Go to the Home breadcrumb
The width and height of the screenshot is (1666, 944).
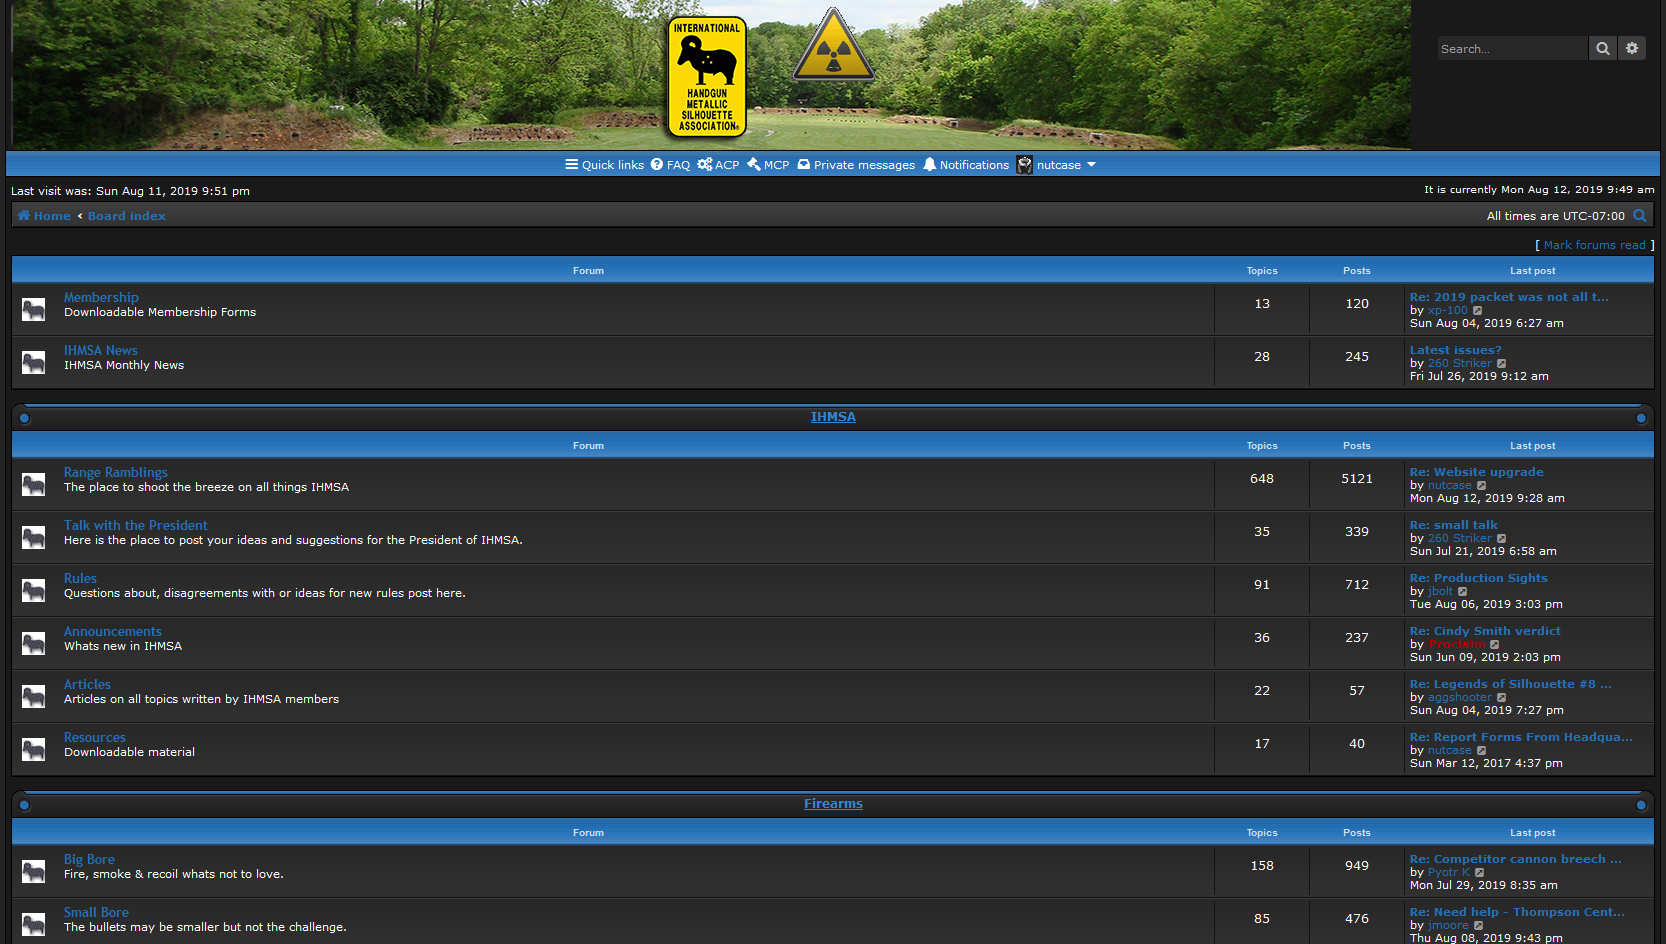(x=44, y=216)
